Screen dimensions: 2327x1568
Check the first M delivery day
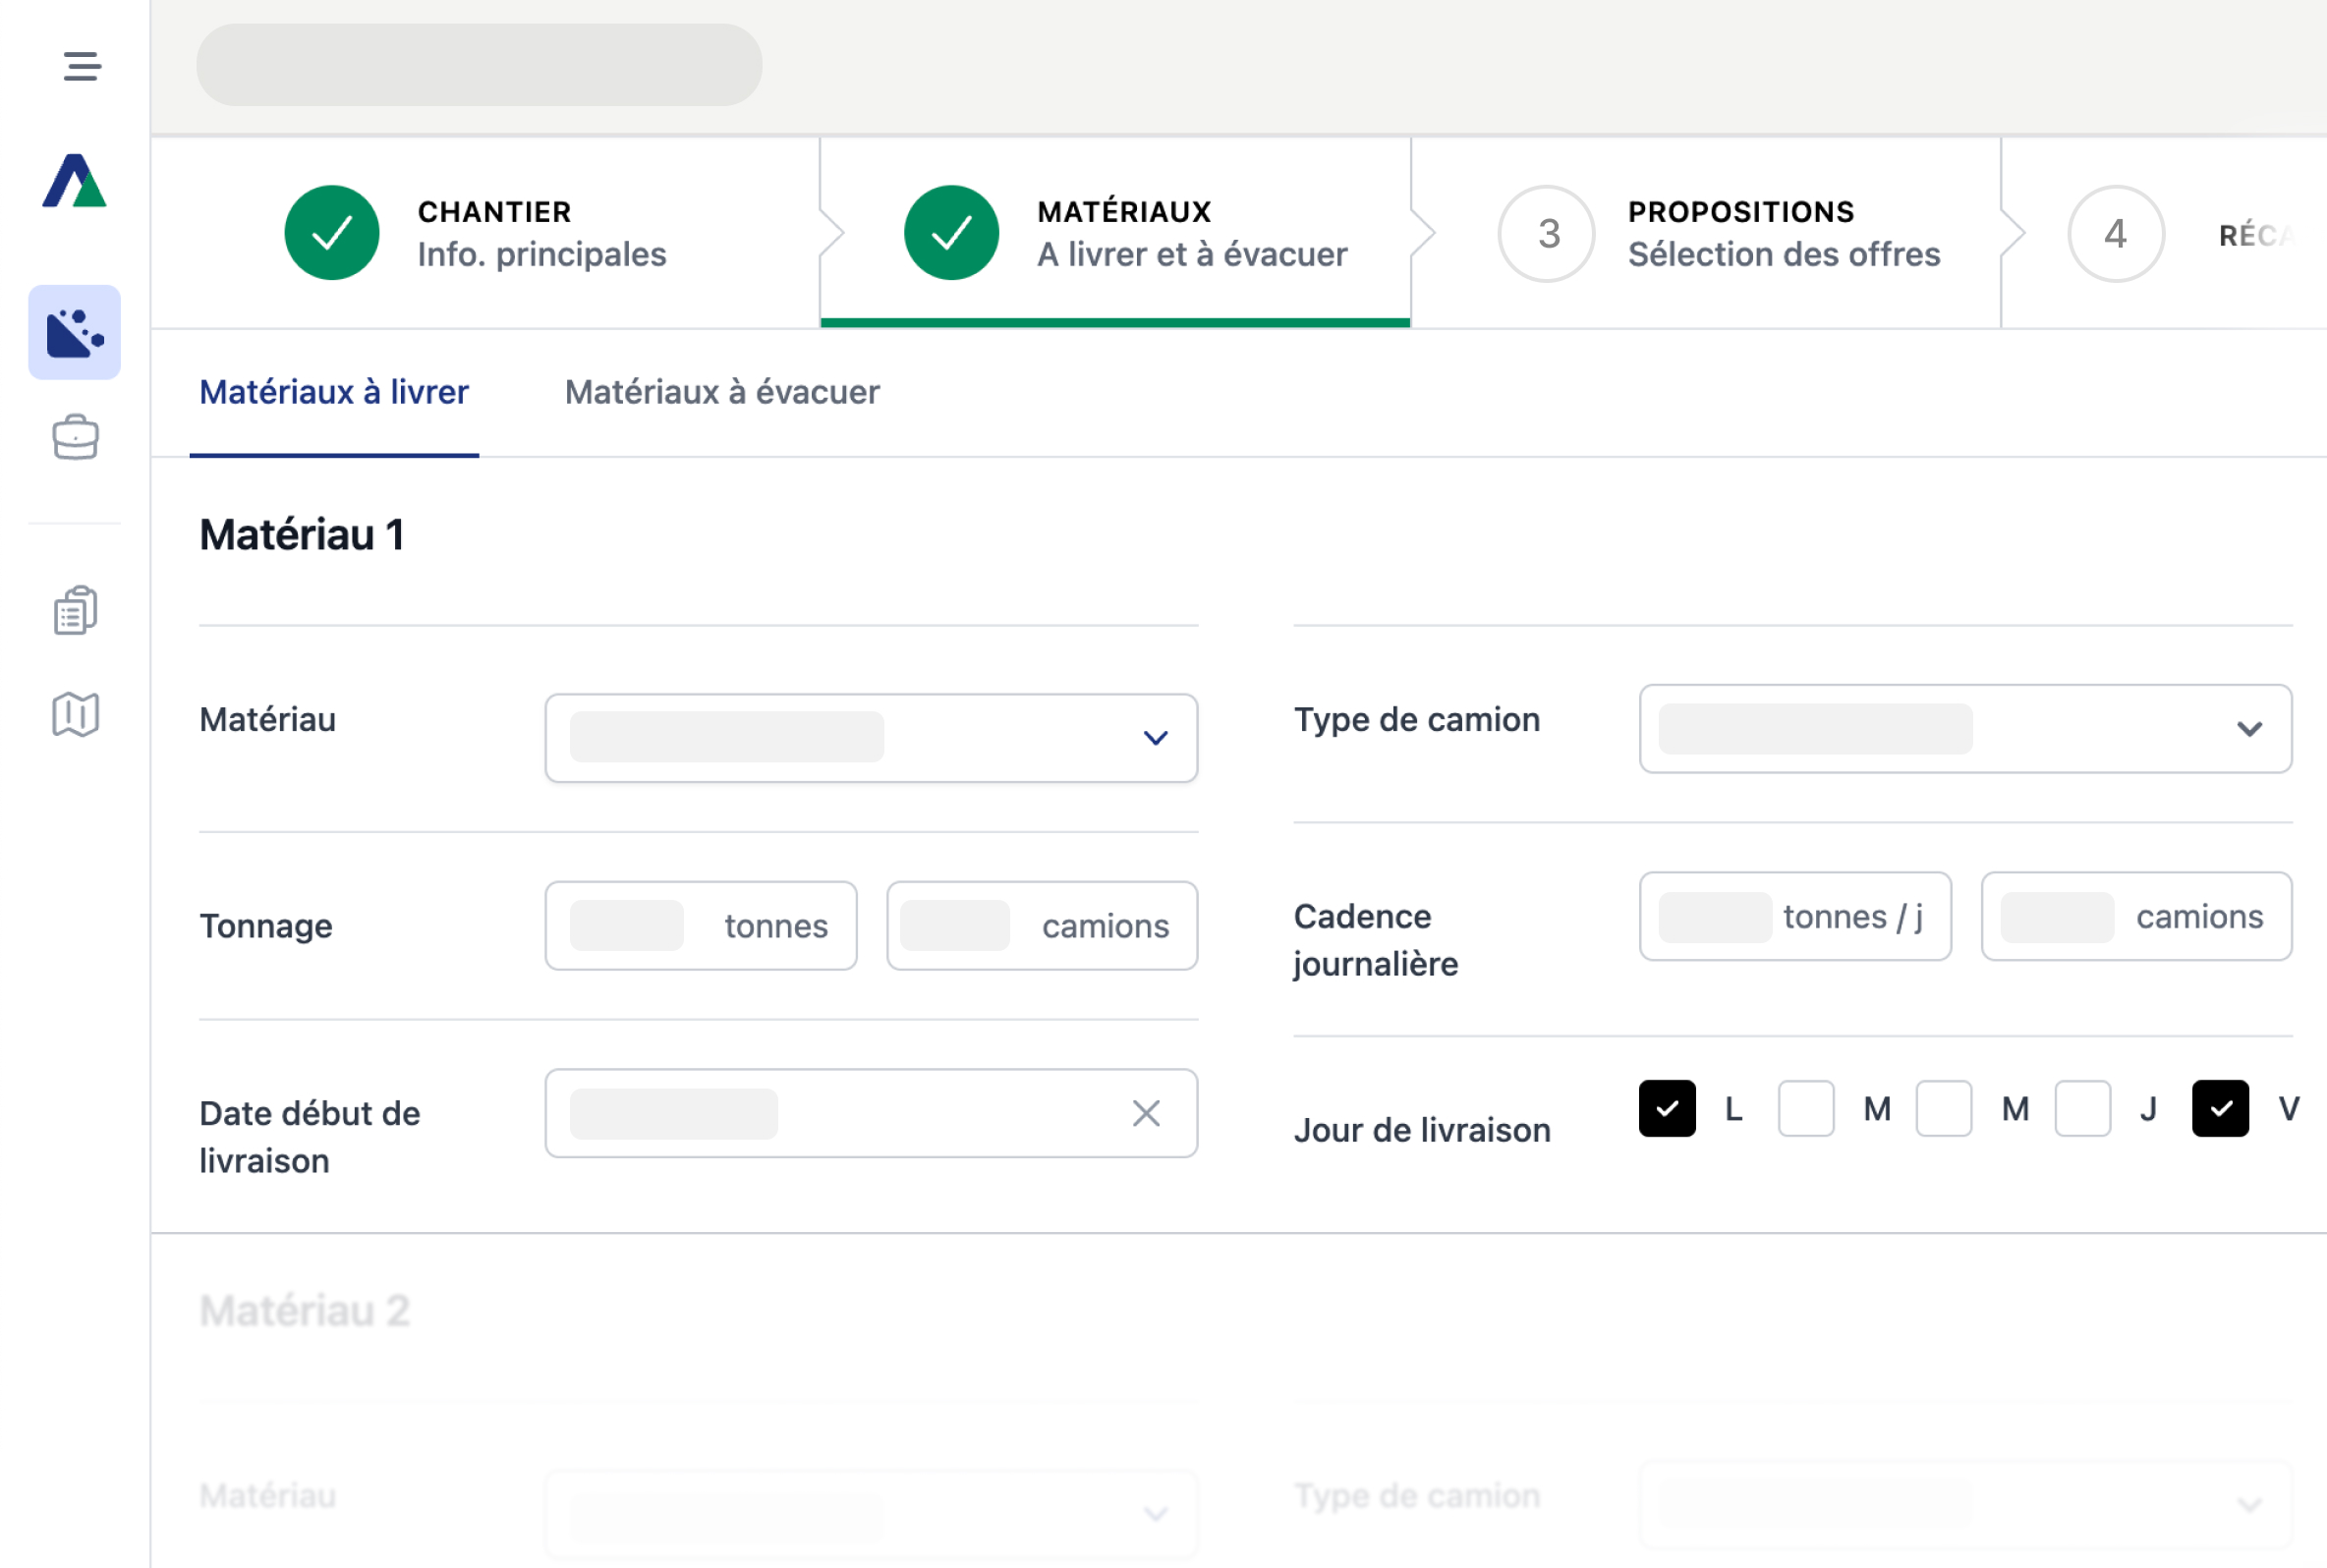click(1805, 1108)
